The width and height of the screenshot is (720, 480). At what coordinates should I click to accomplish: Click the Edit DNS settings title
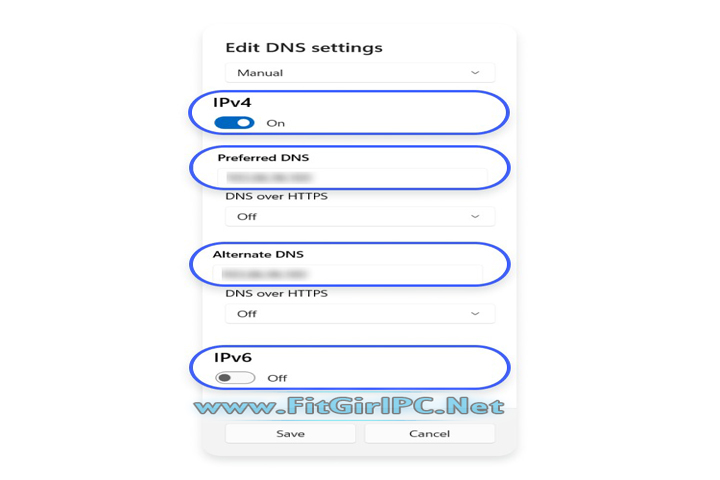click(x=303, y=47)
